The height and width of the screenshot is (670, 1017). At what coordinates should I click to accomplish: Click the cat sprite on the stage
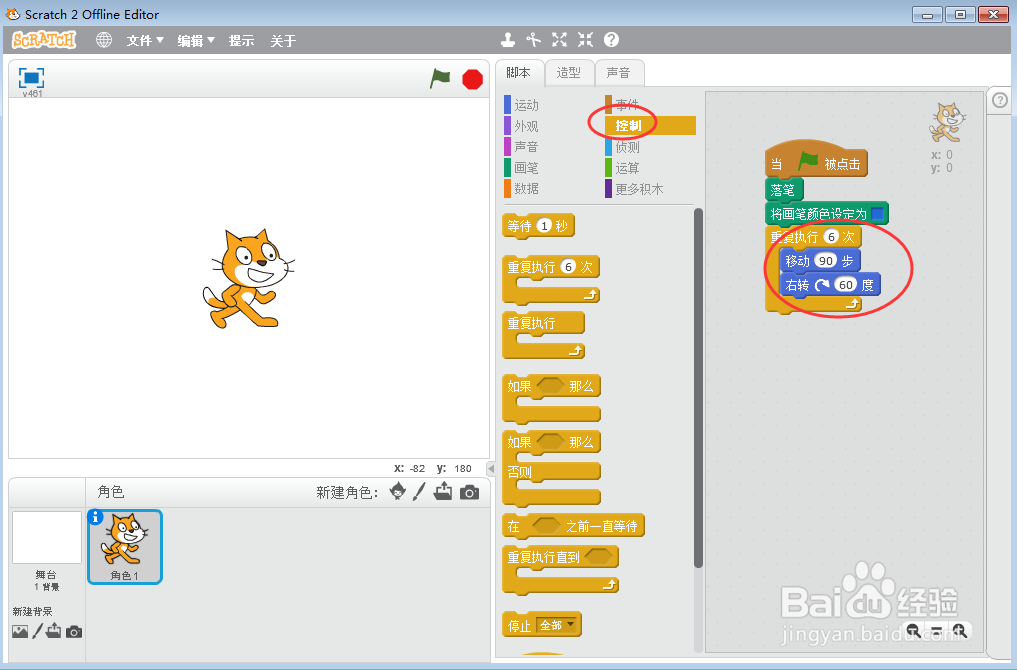point(248,278)
